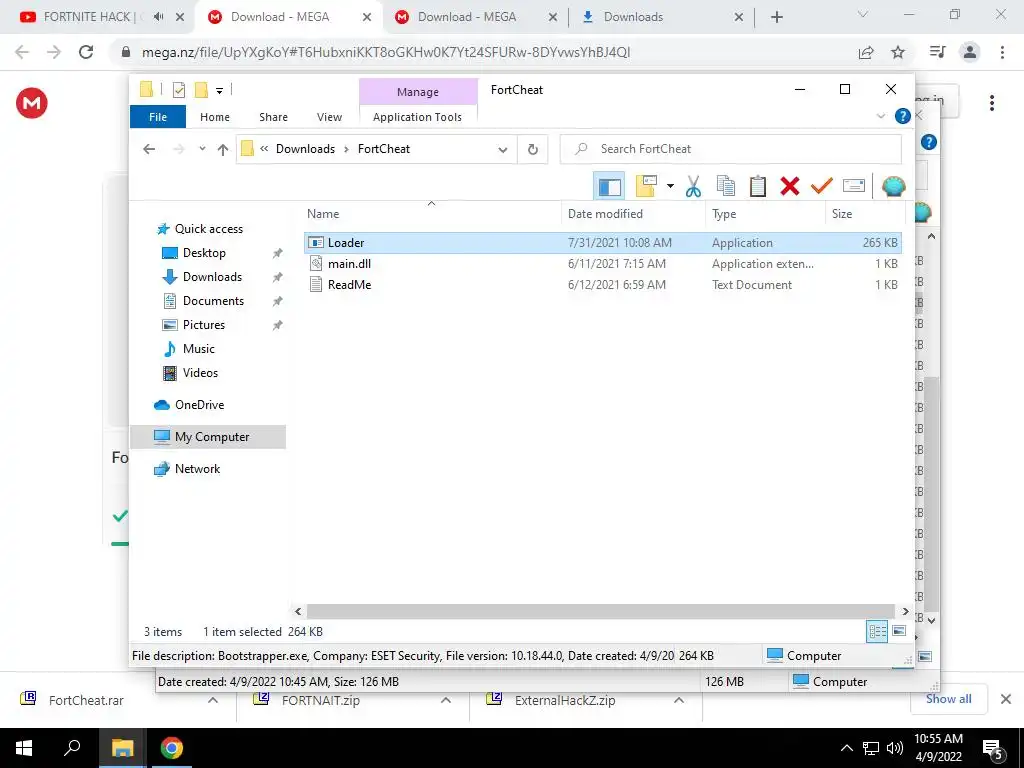Click Show all downloads link
This screenshot has height=768, width=1024.
pyautogui.click(x=948, y=699)
